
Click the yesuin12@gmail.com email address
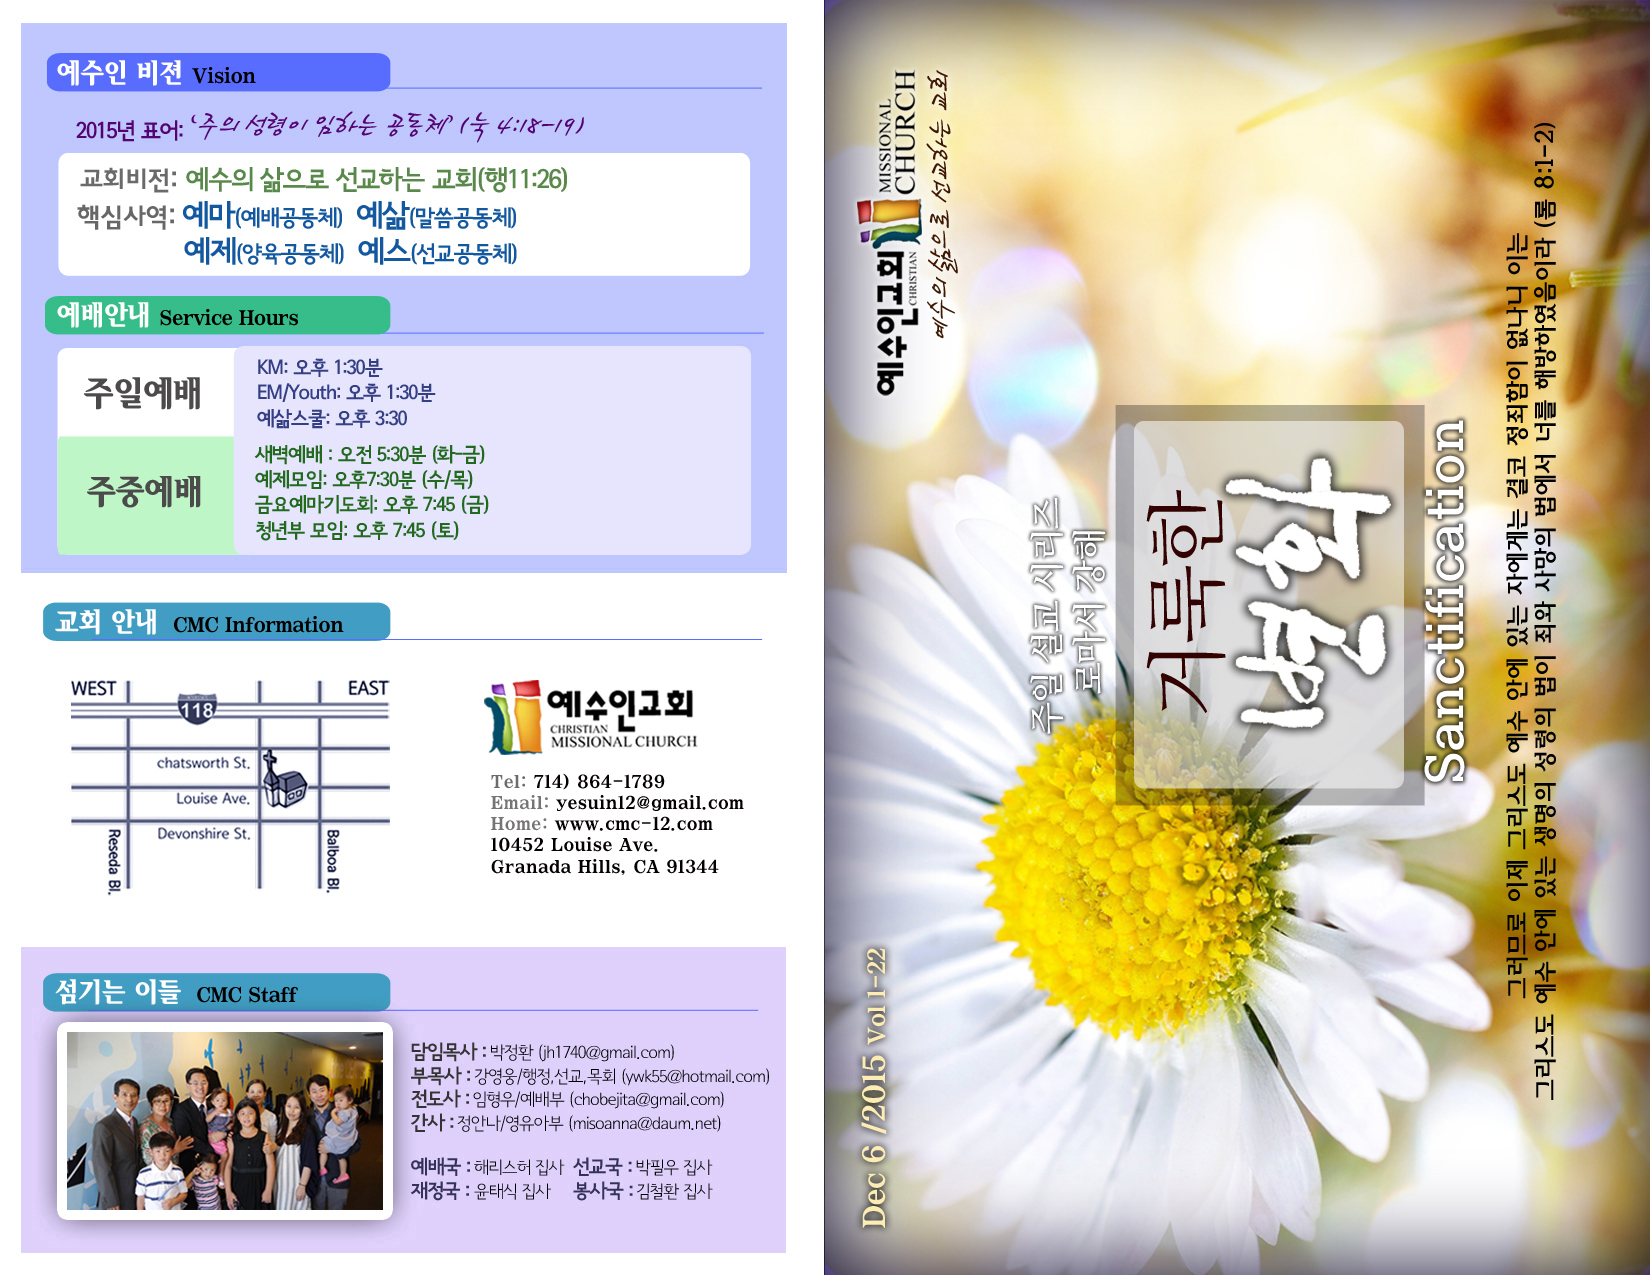coord(649,803)
